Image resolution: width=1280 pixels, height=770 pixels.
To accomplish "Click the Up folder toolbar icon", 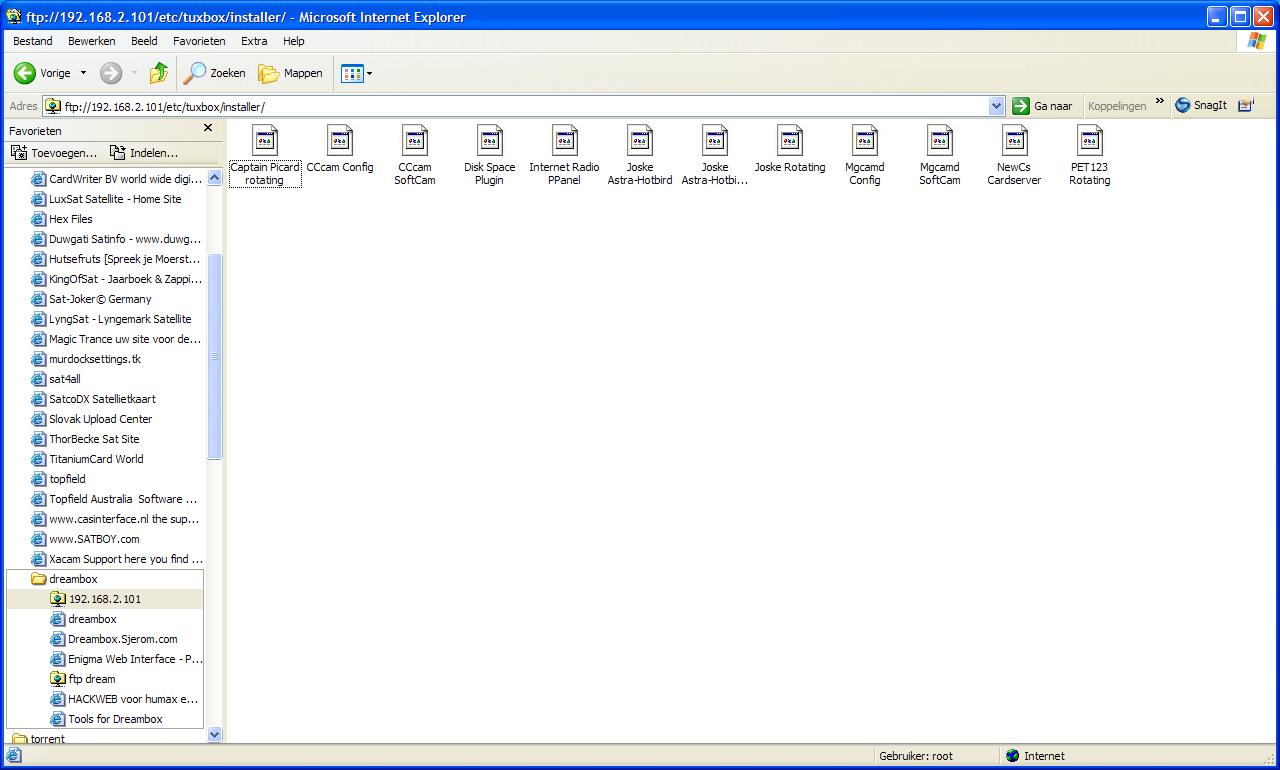I will [x=158, y=73].
